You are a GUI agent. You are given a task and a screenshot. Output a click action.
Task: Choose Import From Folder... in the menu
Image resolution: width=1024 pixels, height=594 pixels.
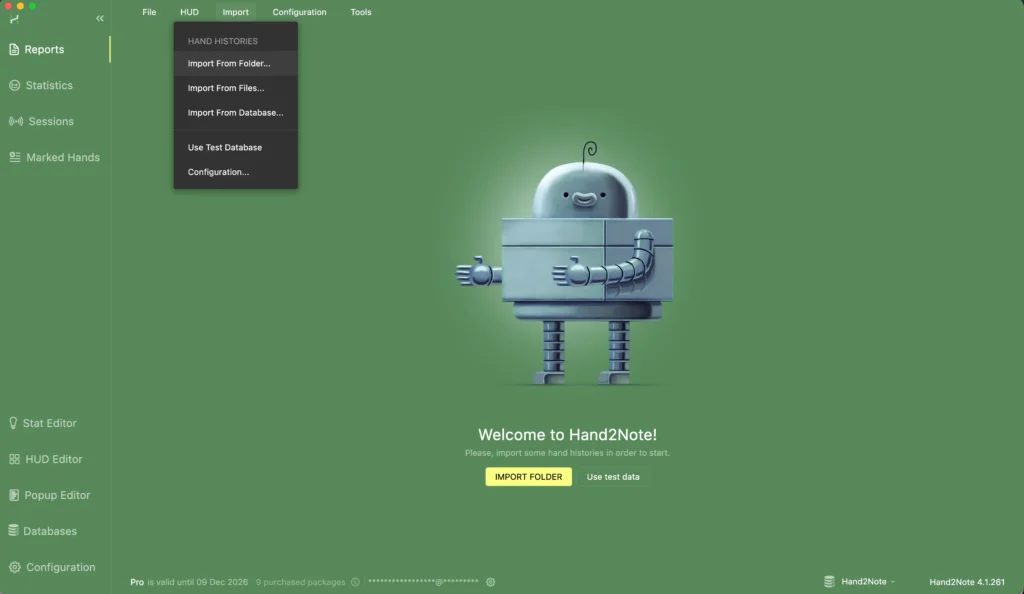236,63
